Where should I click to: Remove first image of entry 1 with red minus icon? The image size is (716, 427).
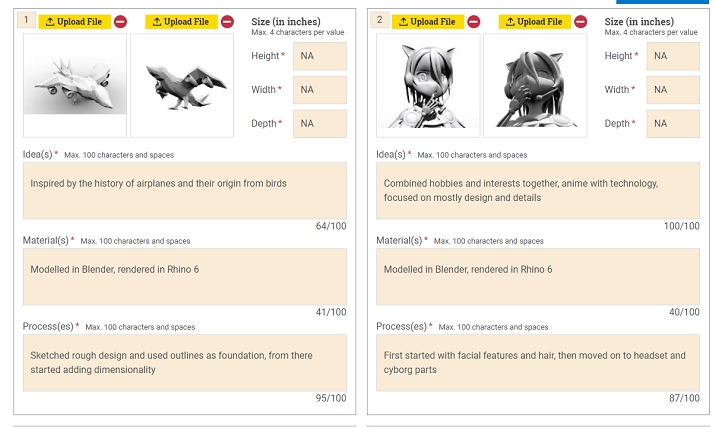pos(121,21)
